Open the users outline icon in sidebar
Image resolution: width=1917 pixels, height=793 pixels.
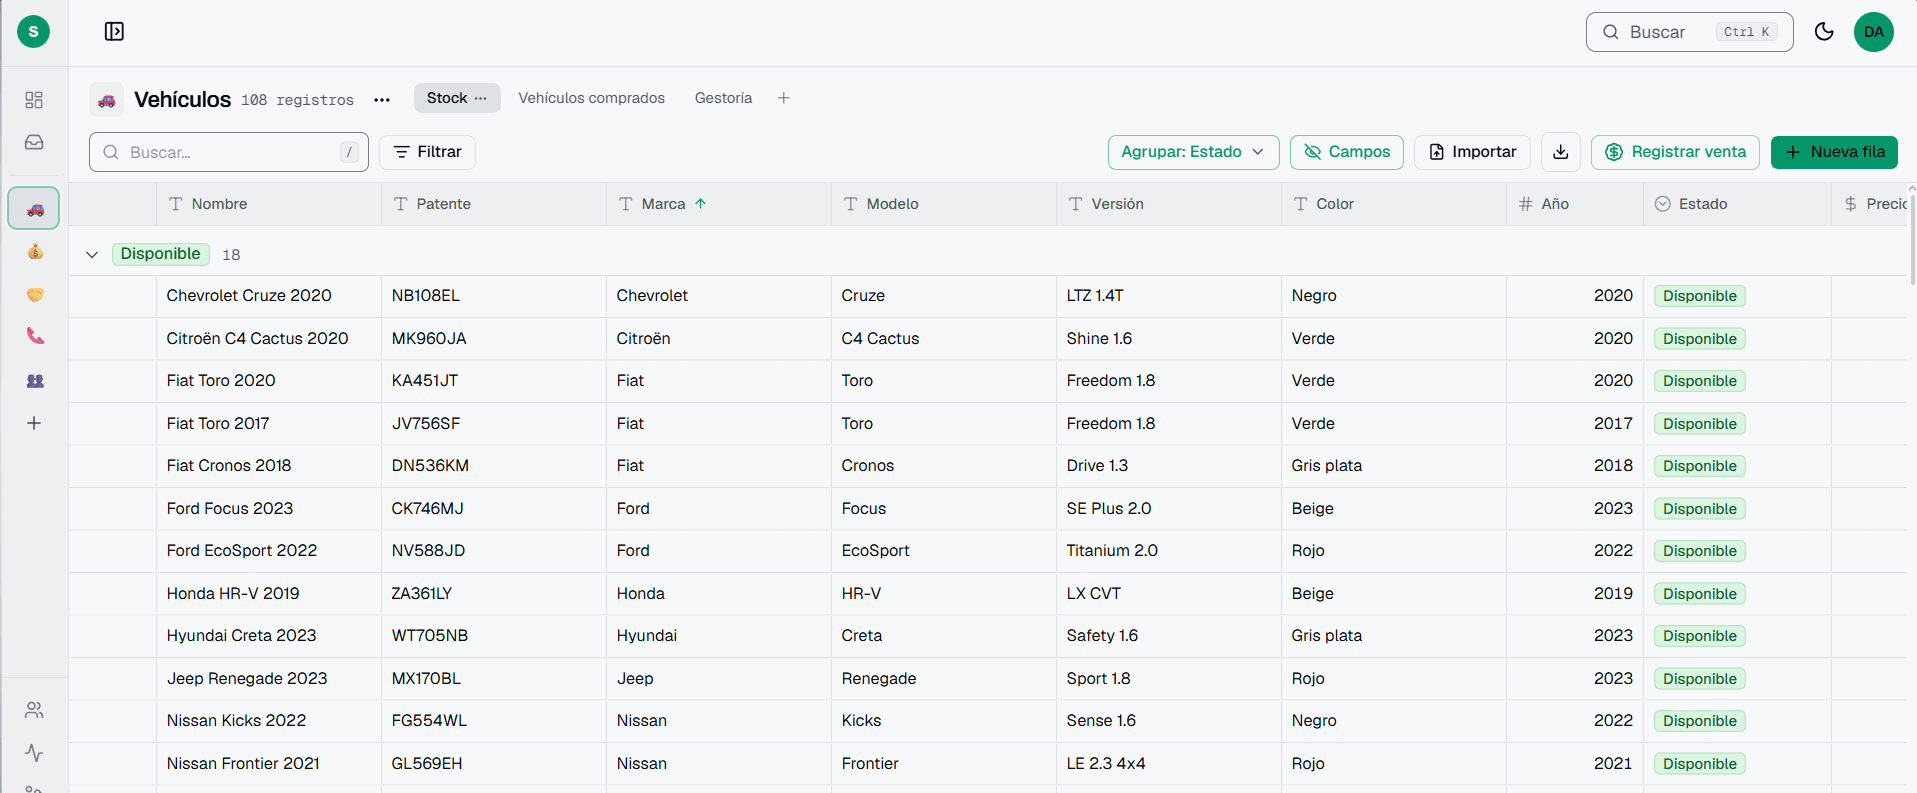(34, 710)
